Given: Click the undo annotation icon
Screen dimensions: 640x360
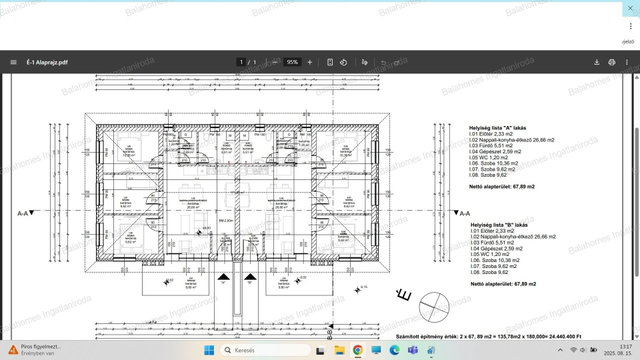Looking at the screenshot, I should pyautogui.click(x=384, y=62).
